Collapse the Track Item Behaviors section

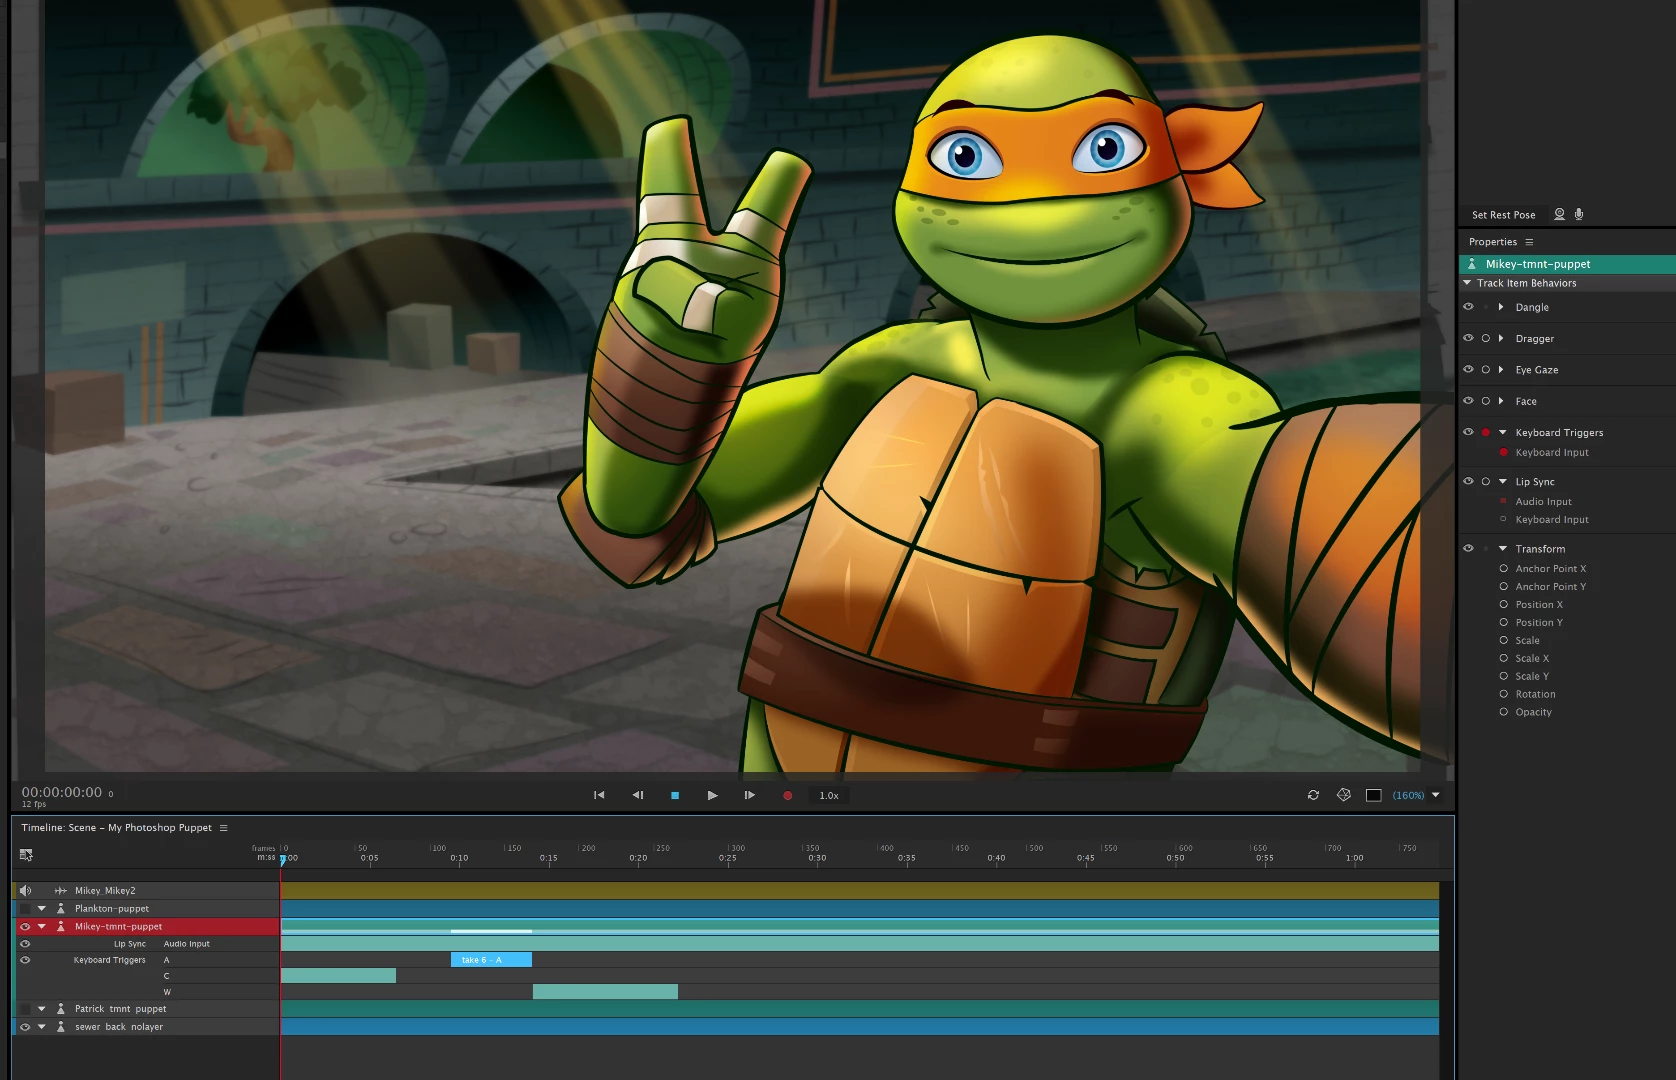tap(1467, 283)
